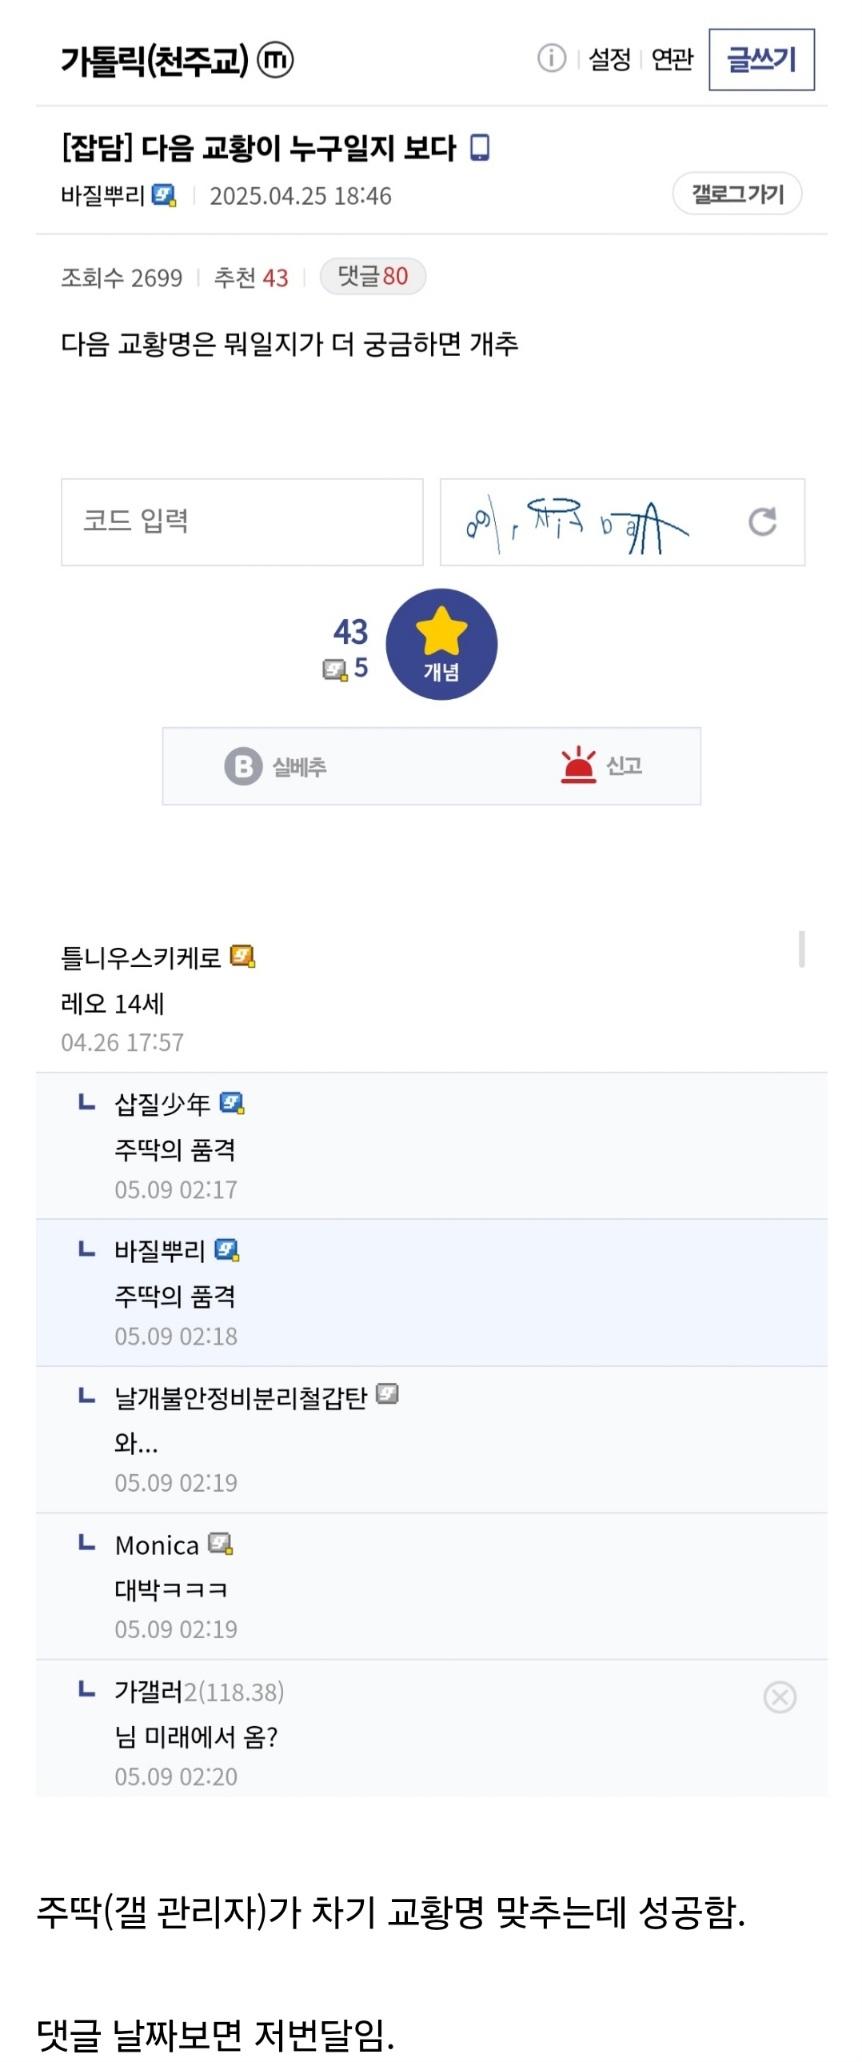The image size is (862, 2062).
Task: Report post with 신고 siren icon
Action: pyautogui.click(x=601, y=766)
